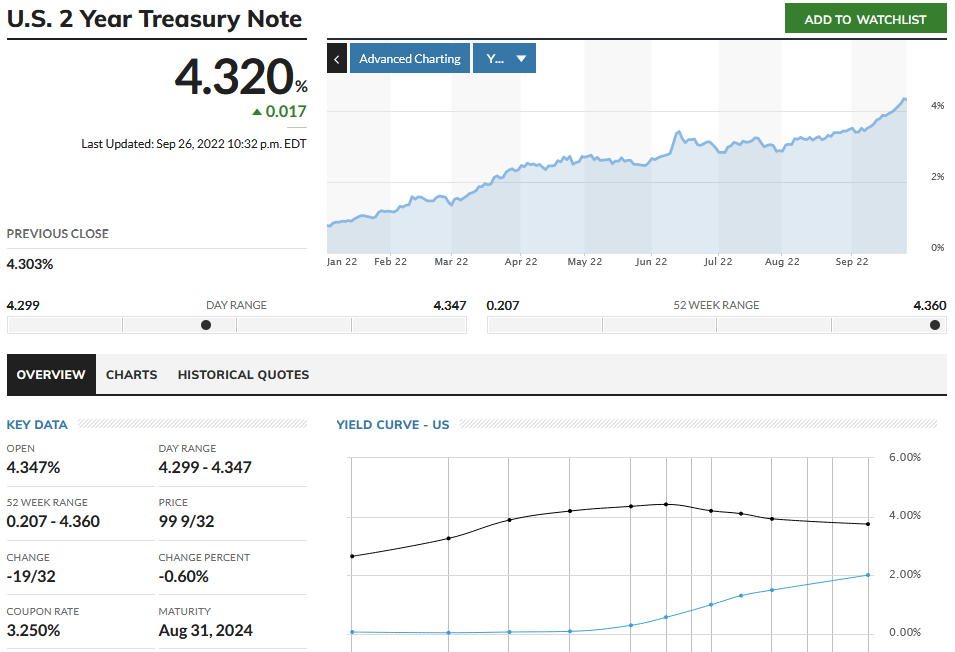Screen dimensions: 955x652
Task: Expand the chart time range dropdown
Action: click(504, 58)
